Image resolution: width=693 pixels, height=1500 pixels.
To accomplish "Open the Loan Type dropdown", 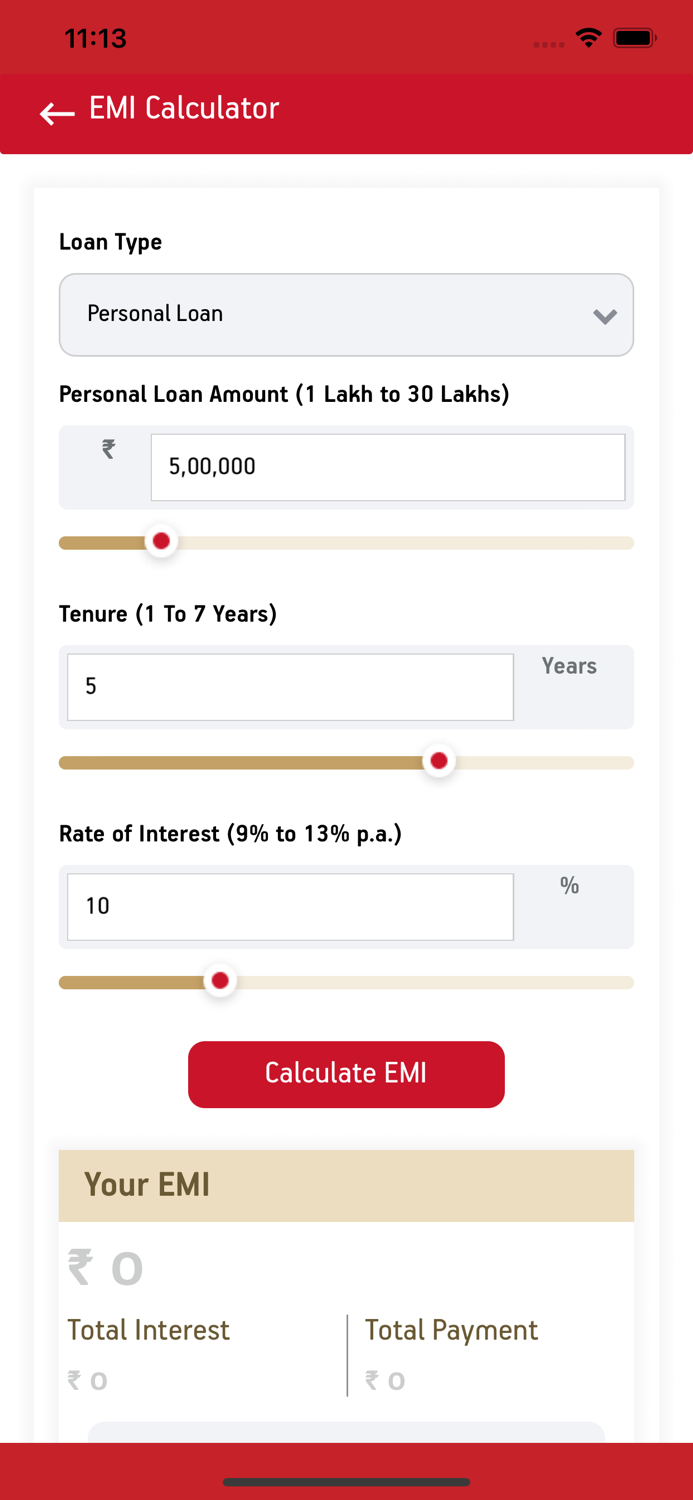I will coord(346,314).
